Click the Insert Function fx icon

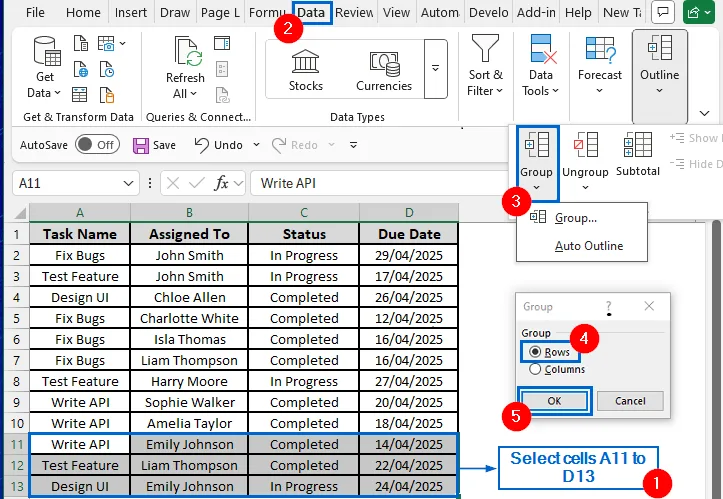[x=221, y=183]
